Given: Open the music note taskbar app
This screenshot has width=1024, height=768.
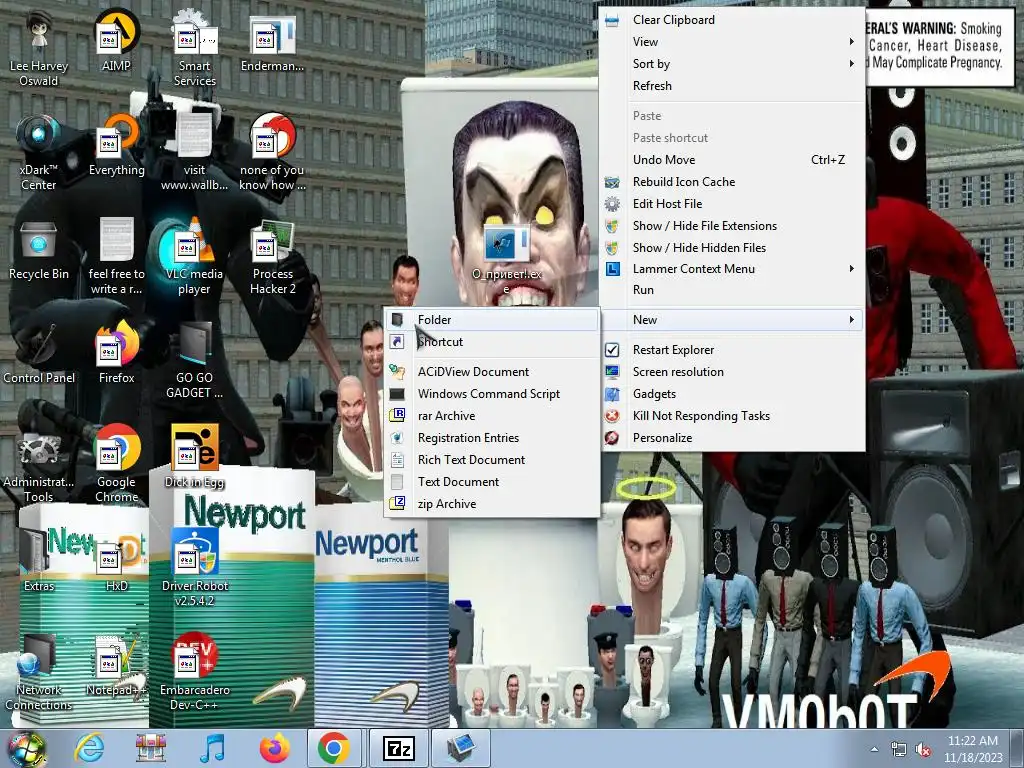Looking at the screenshot, I should 212,748.
